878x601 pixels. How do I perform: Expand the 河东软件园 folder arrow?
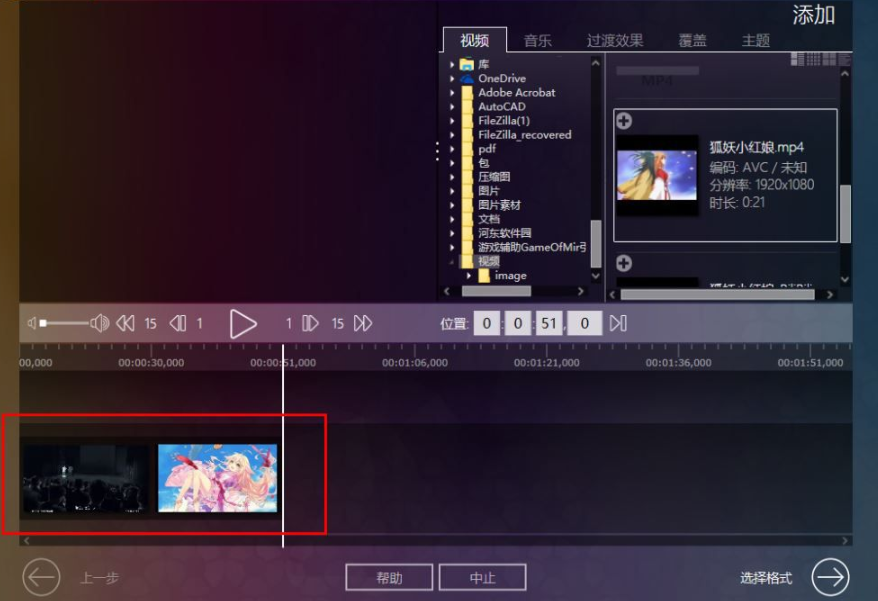coord(452,233)
